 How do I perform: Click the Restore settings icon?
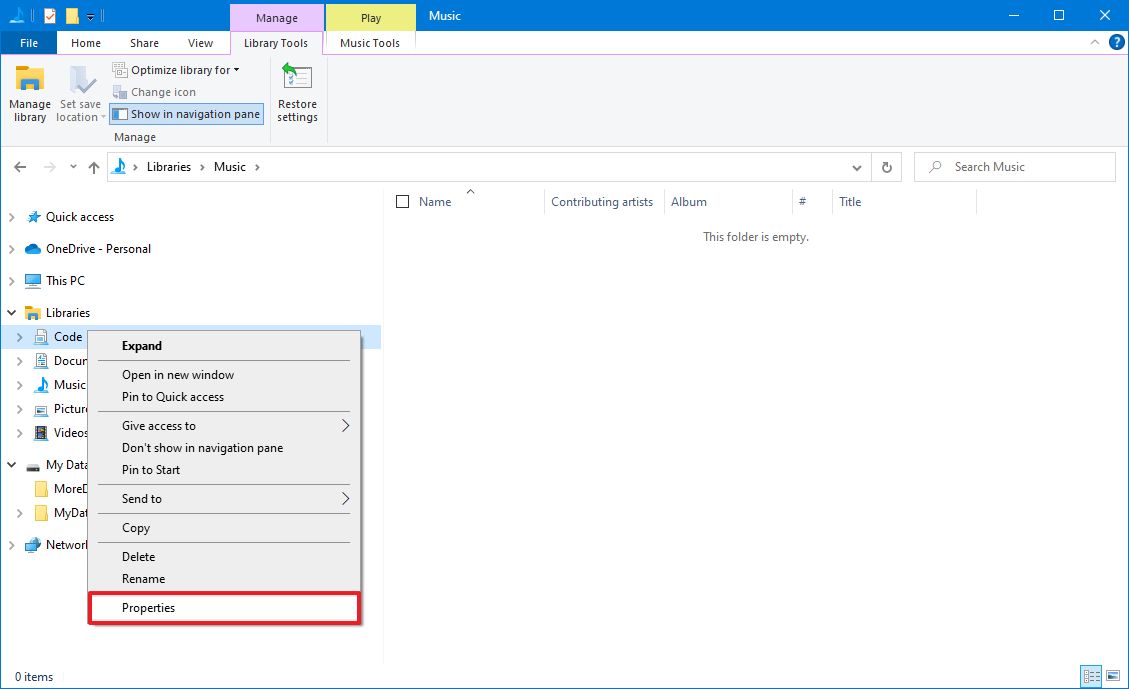tap(297, 78)
